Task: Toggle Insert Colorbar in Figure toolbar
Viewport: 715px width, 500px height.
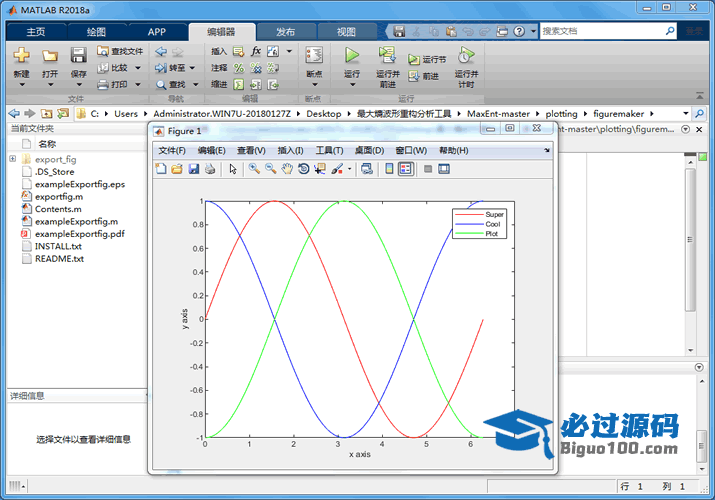Action: pos(389,169)
